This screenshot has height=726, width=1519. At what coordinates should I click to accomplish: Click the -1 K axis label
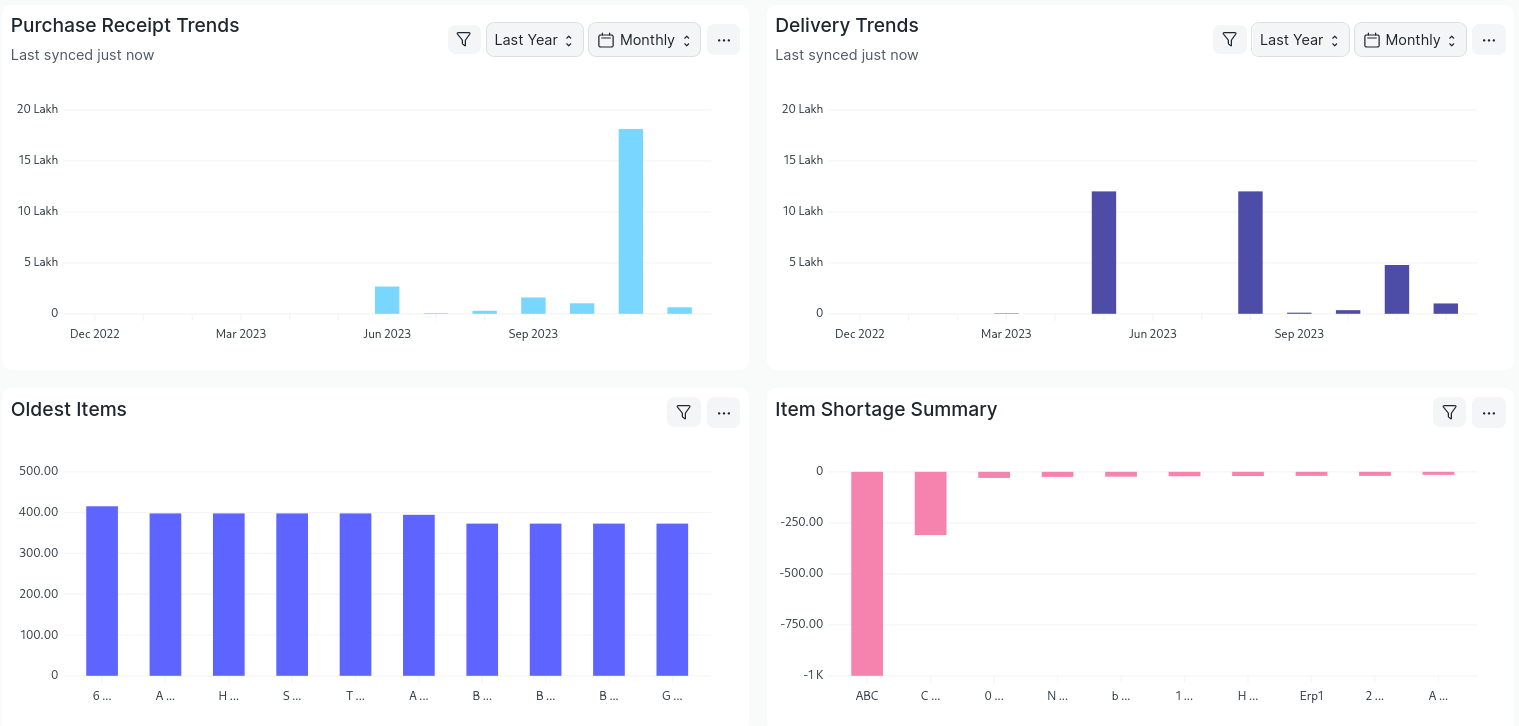tap(813, 675)
